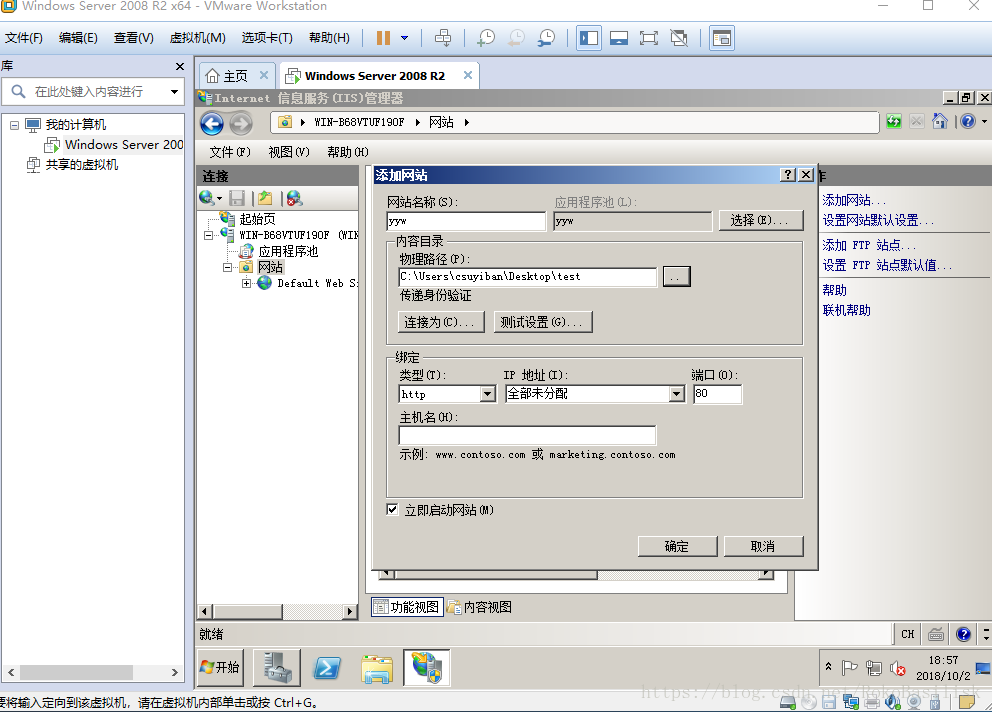
Task: Click the 开始 start button
Action: point(220,667)
